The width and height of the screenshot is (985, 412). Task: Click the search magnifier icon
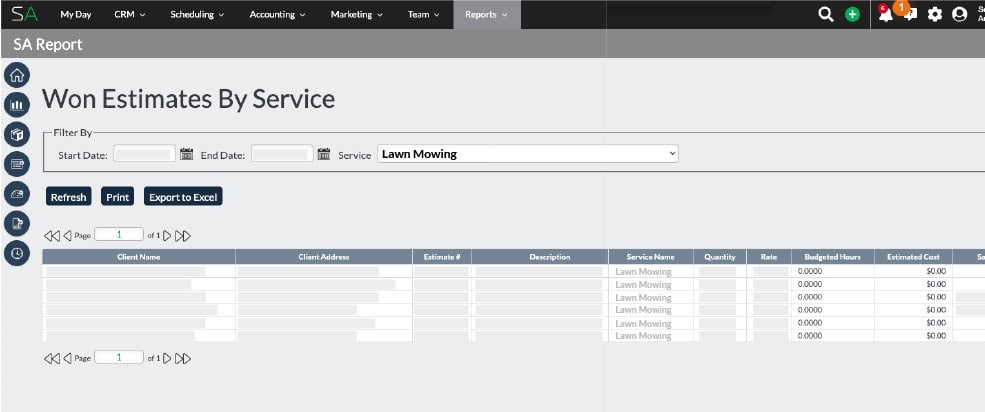(825, 14)
